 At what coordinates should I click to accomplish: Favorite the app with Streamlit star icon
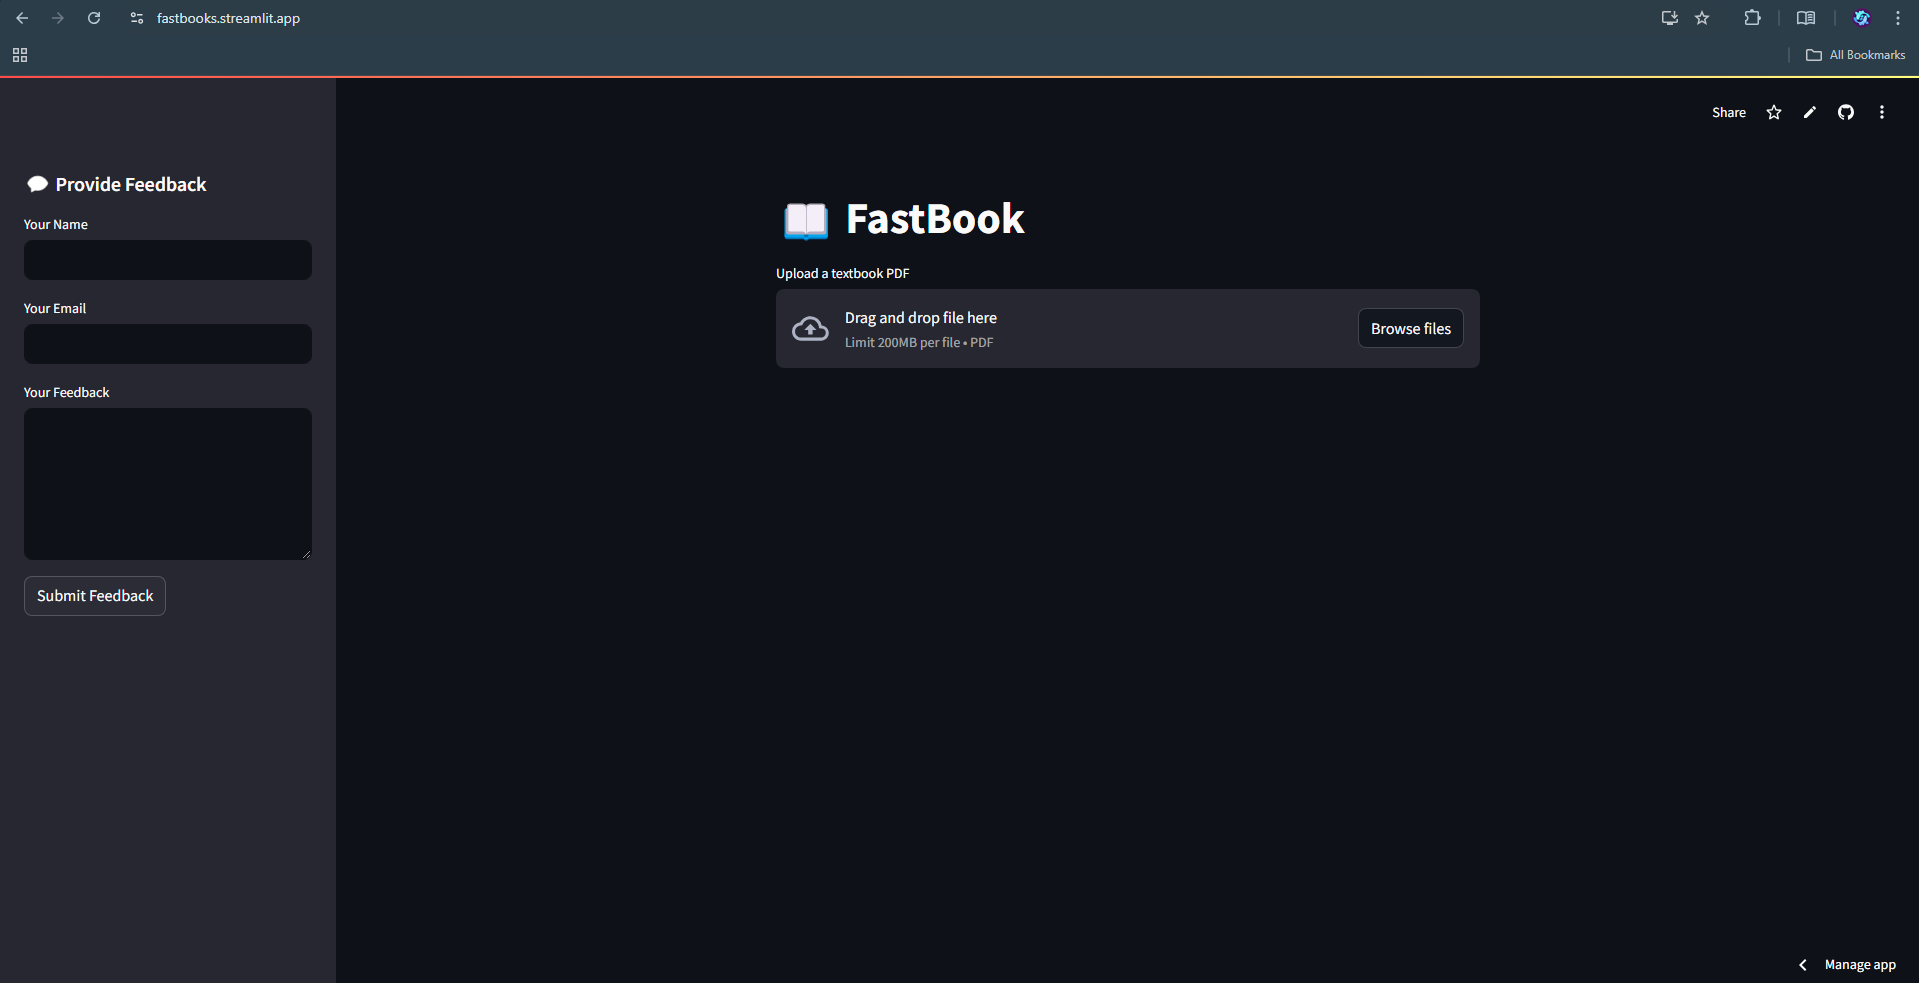pos(1774,112)
